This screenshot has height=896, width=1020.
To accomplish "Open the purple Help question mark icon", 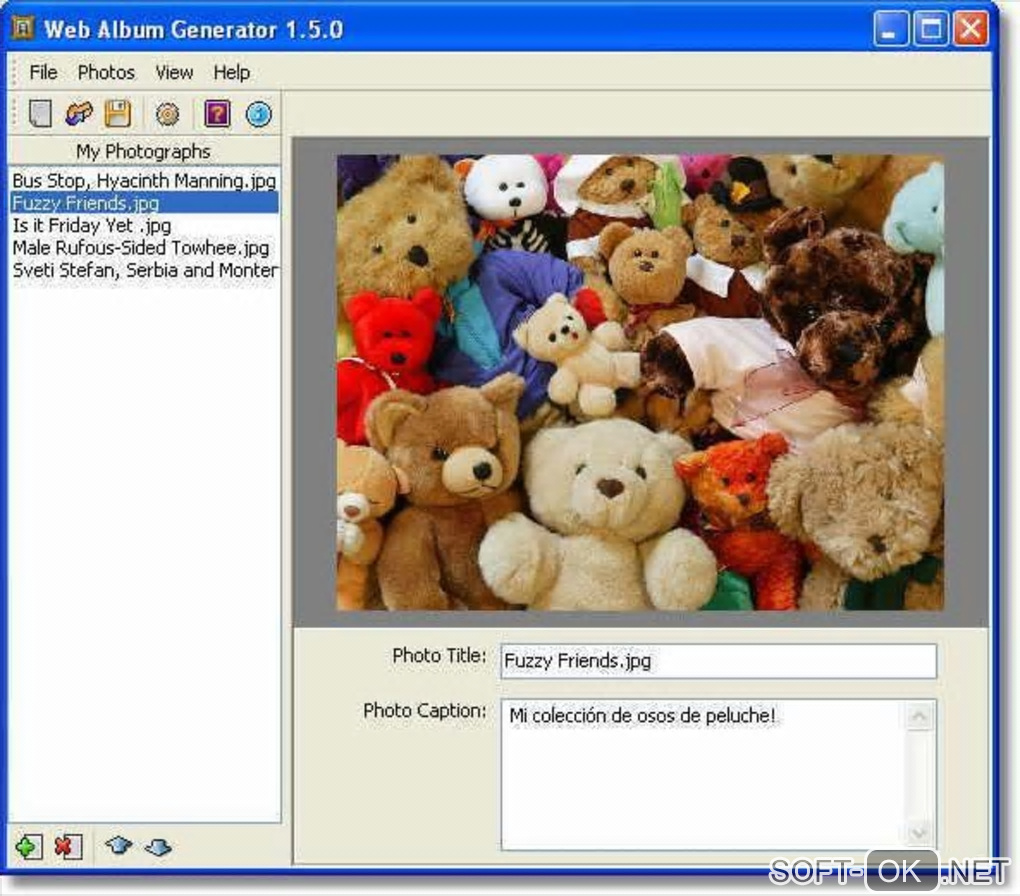I will 217,114.
